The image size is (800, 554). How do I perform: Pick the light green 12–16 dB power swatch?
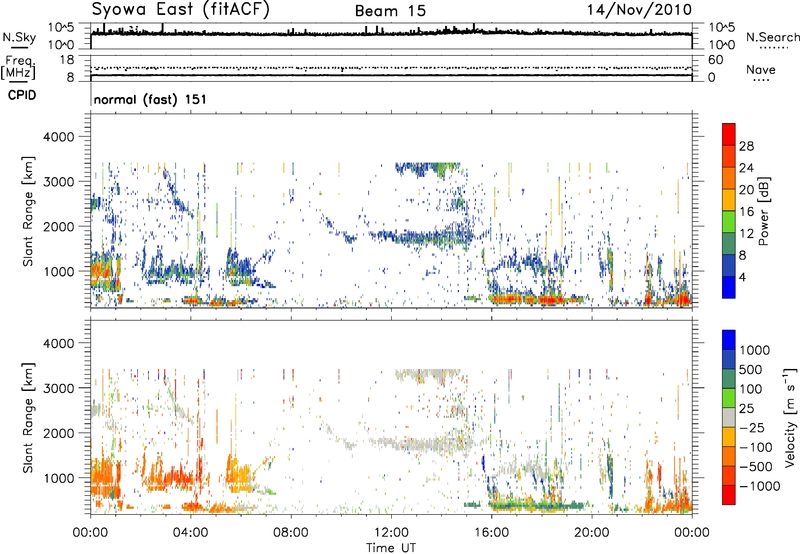point(729,222)
